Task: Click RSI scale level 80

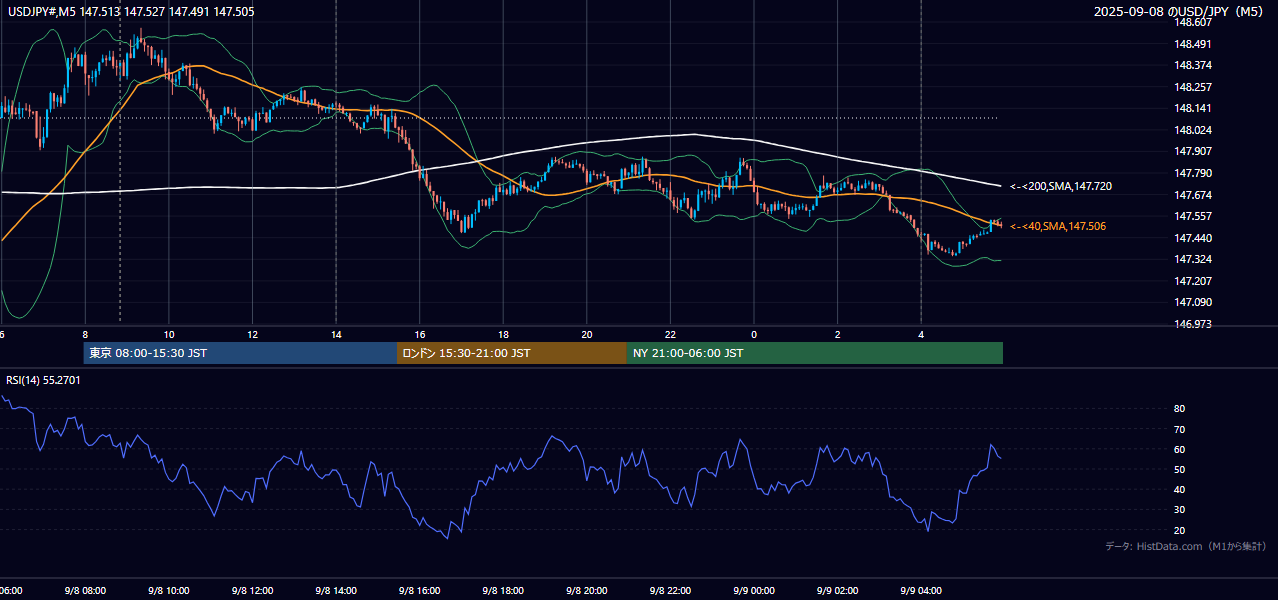Action: tap(1180, 409)
